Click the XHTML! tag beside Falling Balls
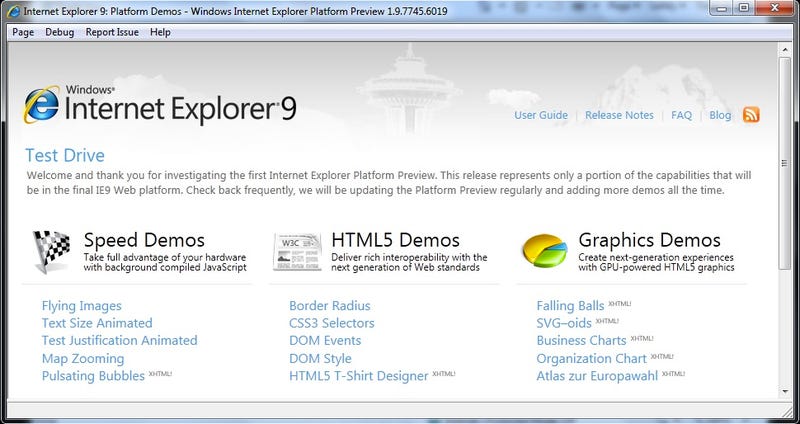 (x=619, y=304)
